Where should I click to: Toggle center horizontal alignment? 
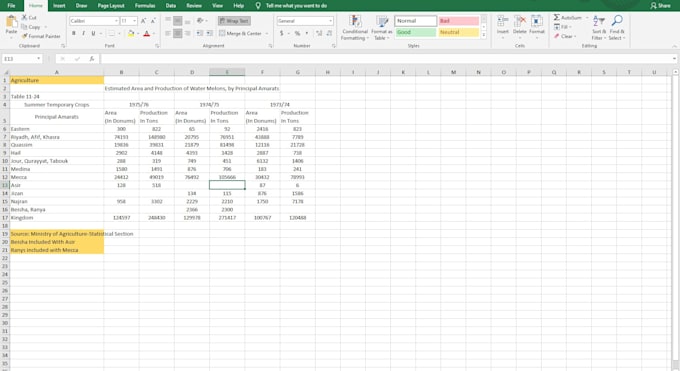178,33
